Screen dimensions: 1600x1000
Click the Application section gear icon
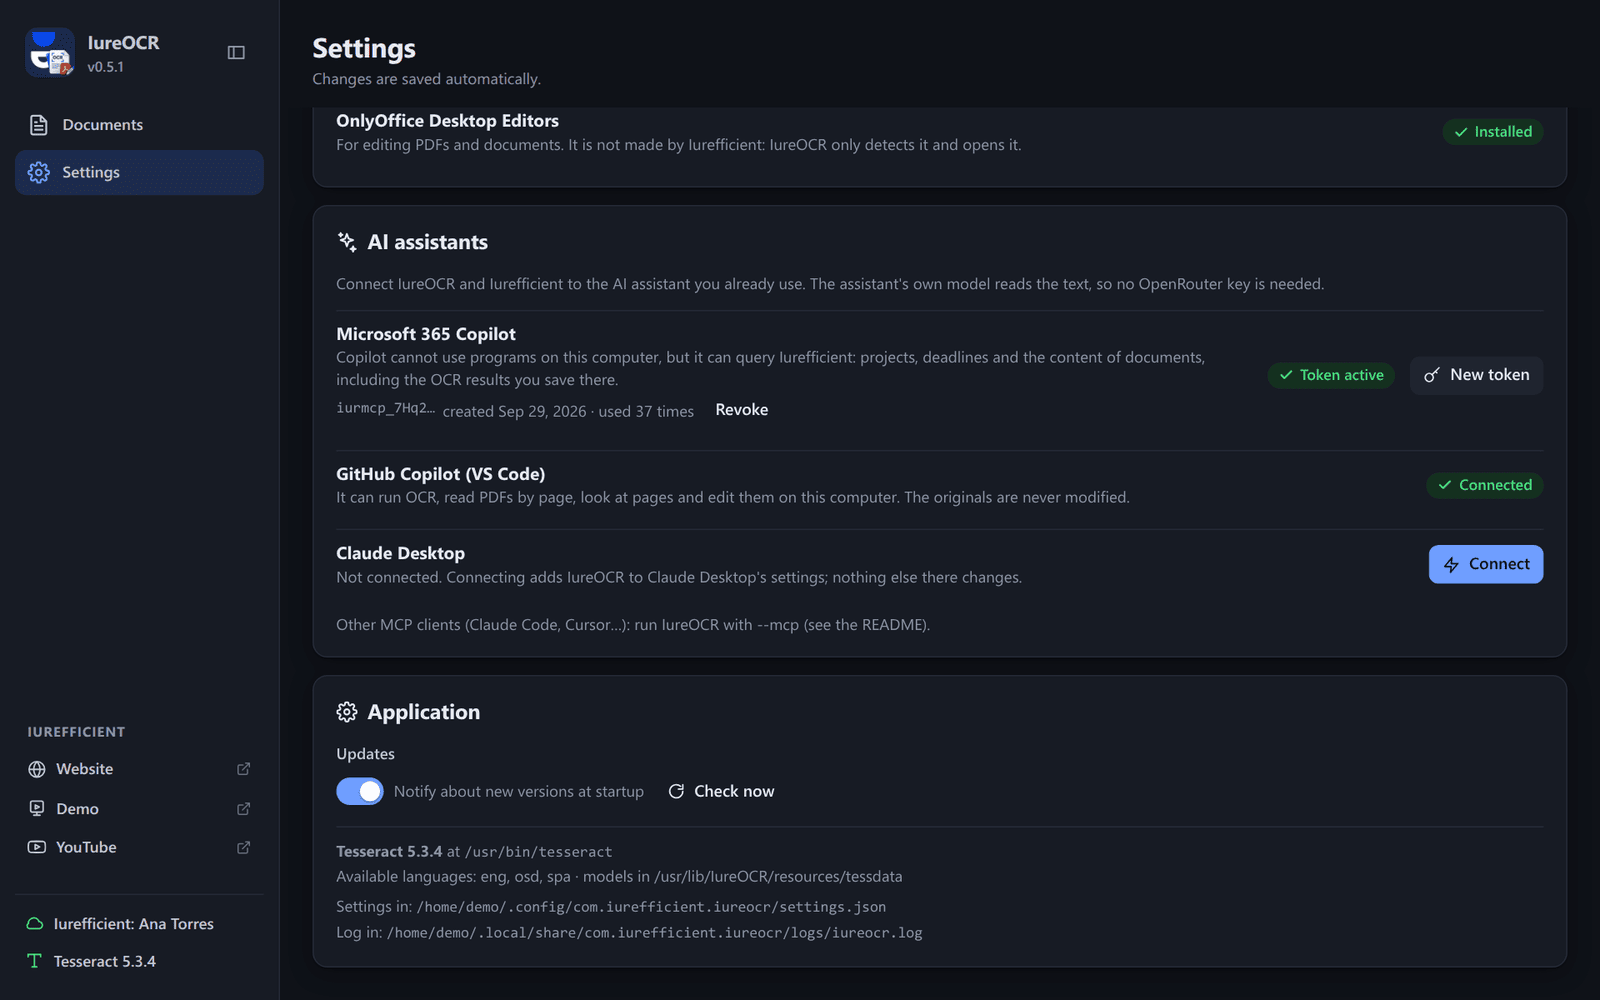(x=347, y=712)
